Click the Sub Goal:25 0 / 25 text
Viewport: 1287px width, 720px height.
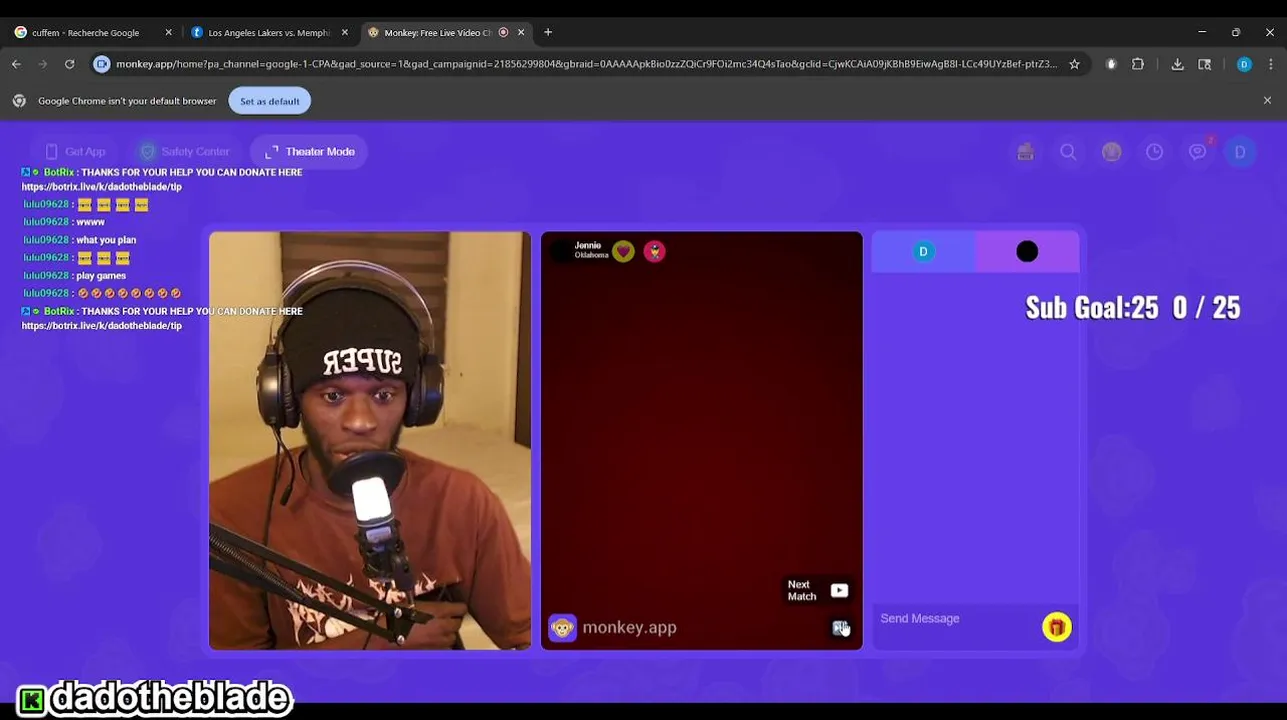[x=1133, y=308]
